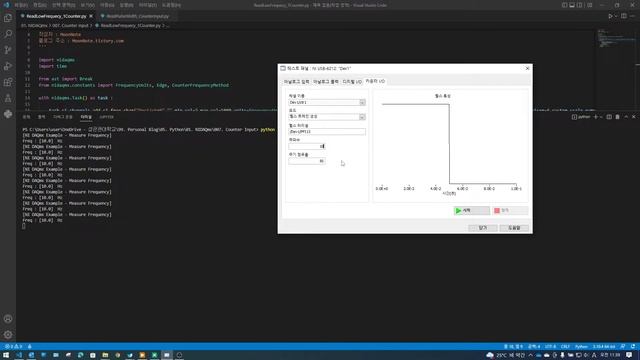The height and width of the screenshot is (360, 640).
Task: Switch to the second tab of the test panel dialog
Action: pos(326,82)
